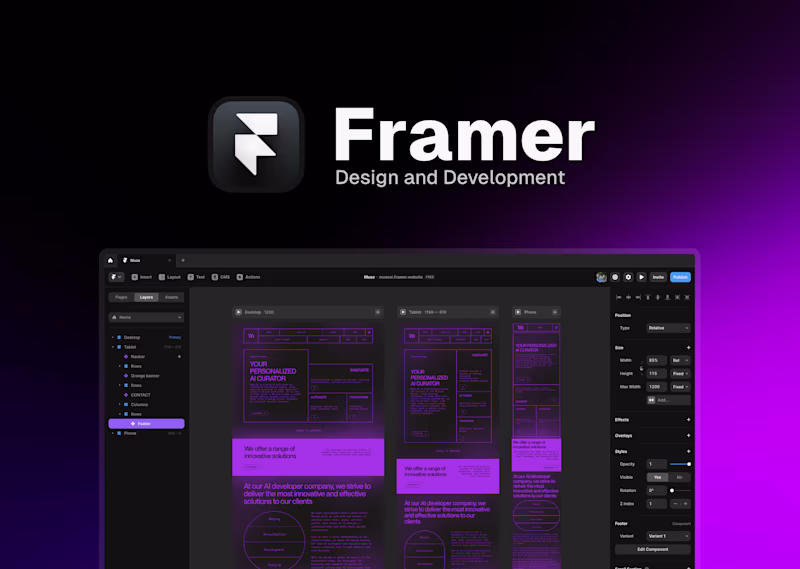The height and width of the screenshot is (569, 800).
Task: Open the Framer logo main menu
Action: [116, 277]
